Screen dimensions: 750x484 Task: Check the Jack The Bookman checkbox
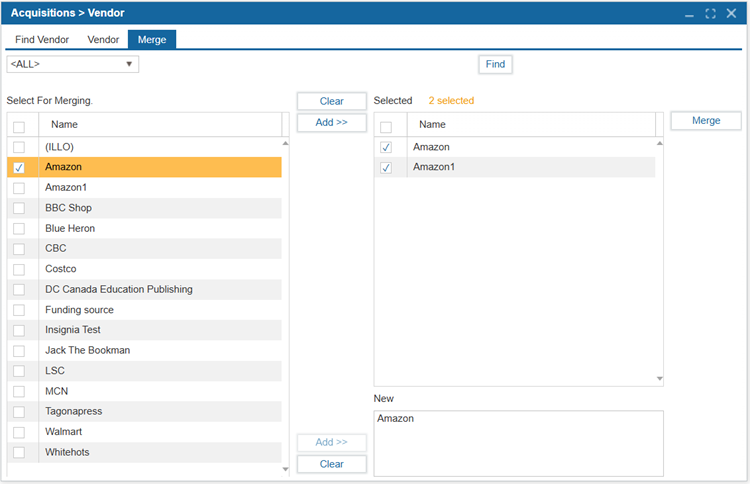tap(19, 351)
